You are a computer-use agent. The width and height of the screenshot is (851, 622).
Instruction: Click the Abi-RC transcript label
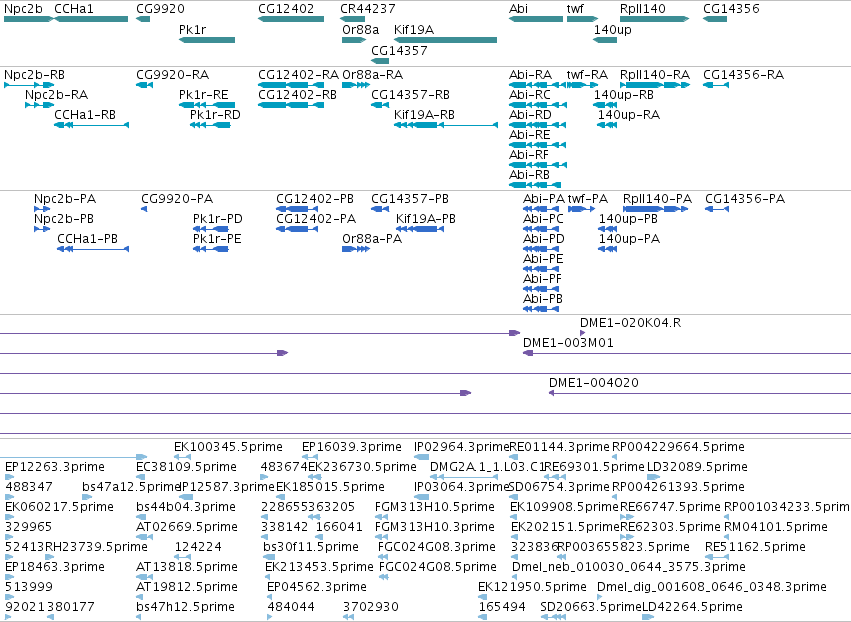coord(530,94)
